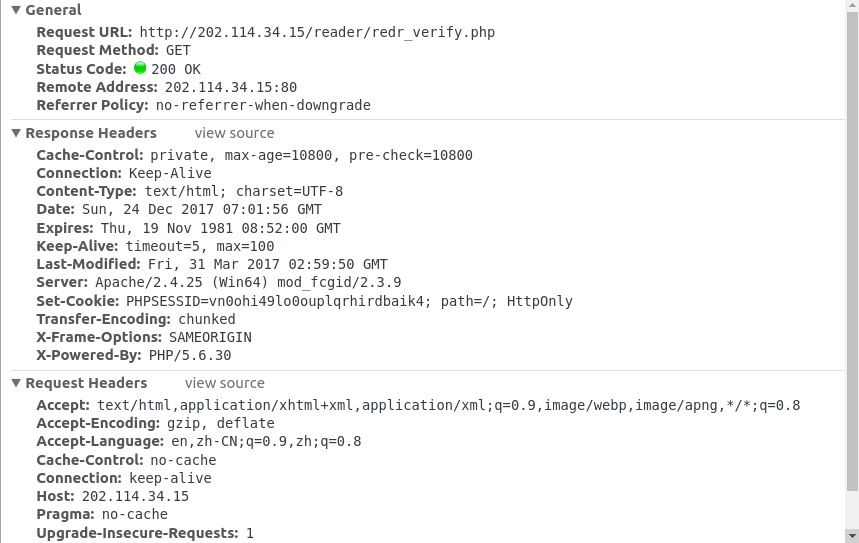Click view source next to Response Headers

[x=234, y=133]
